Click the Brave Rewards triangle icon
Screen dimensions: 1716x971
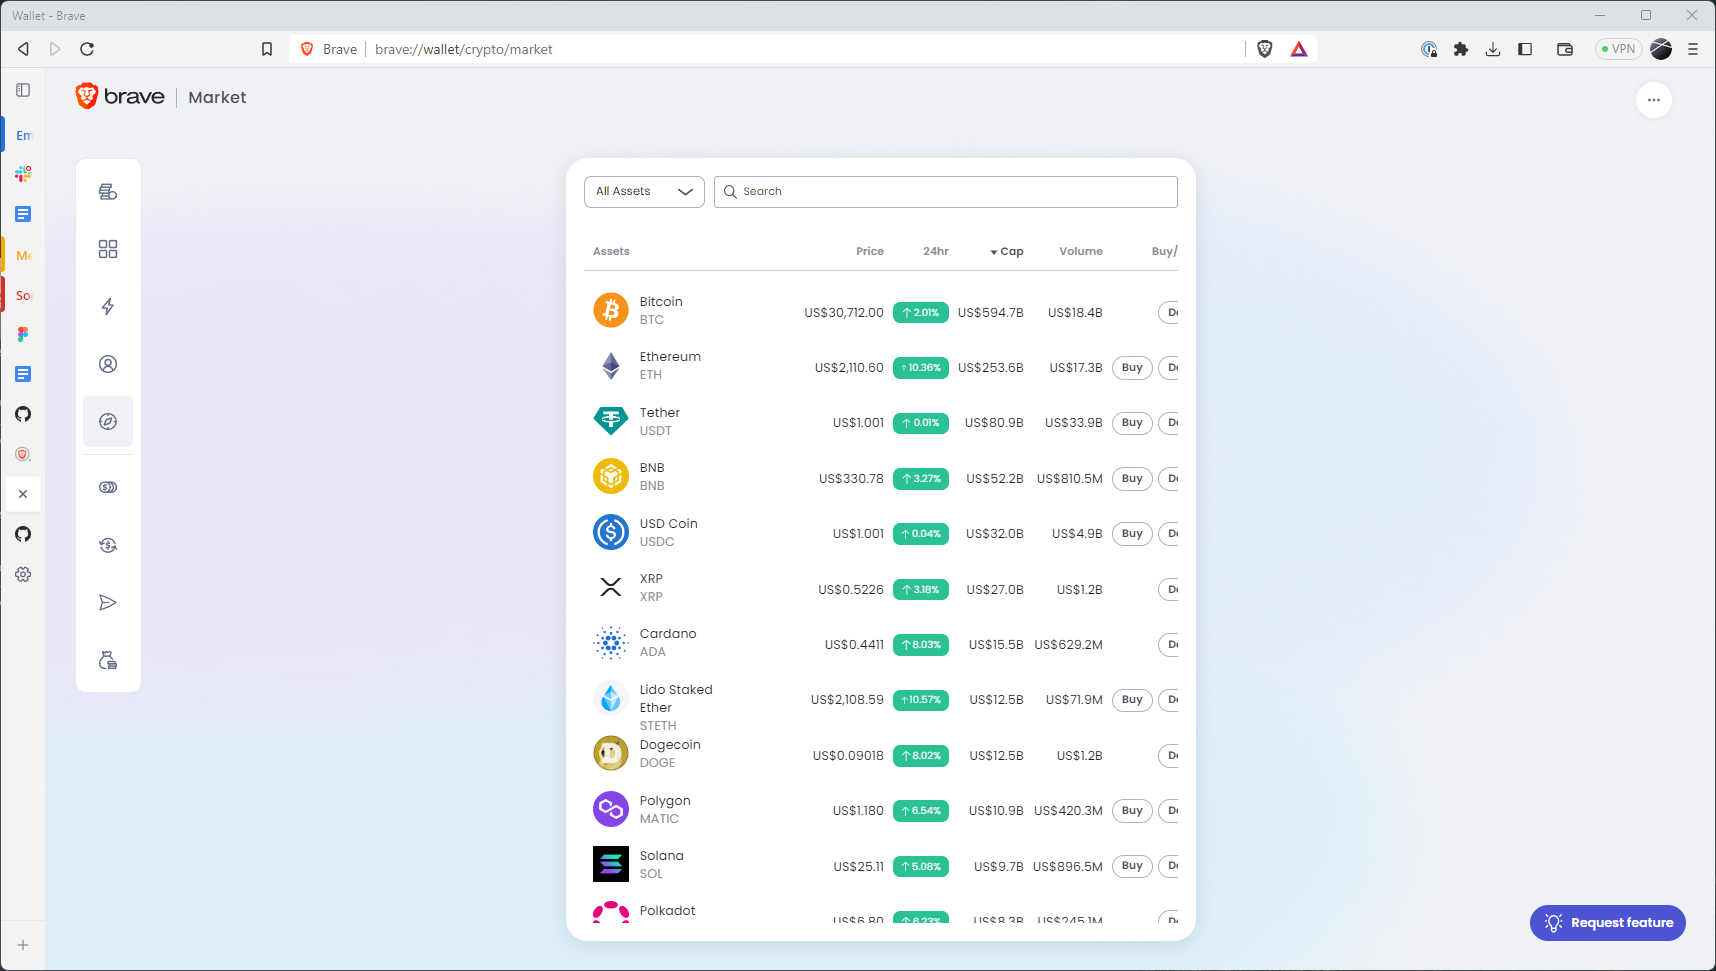click(1298, 49)
